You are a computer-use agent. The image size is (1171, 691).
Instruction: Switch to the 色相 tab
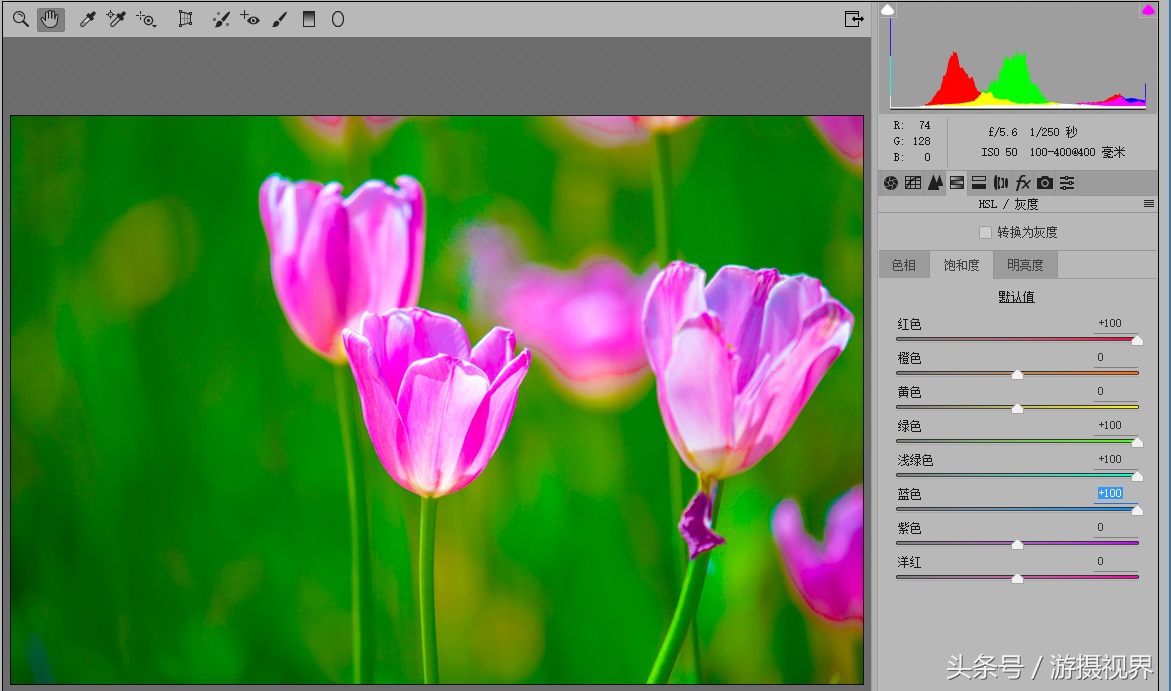click(x=903, y=265)
